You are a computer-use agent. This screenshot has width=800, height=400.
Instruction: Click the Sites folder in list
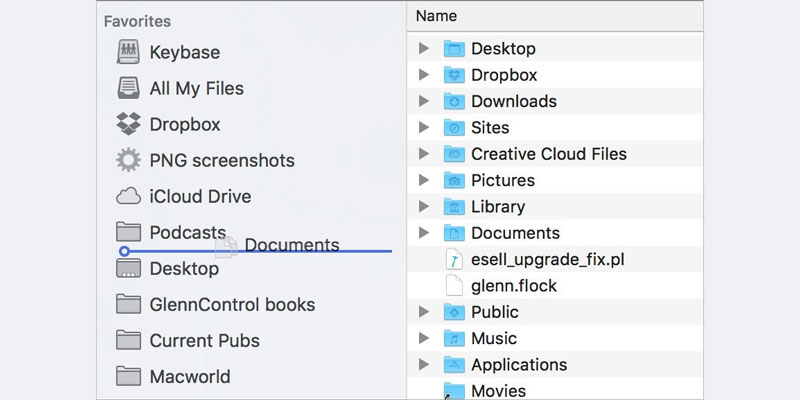pyautogui.click(x=490, y=128)
